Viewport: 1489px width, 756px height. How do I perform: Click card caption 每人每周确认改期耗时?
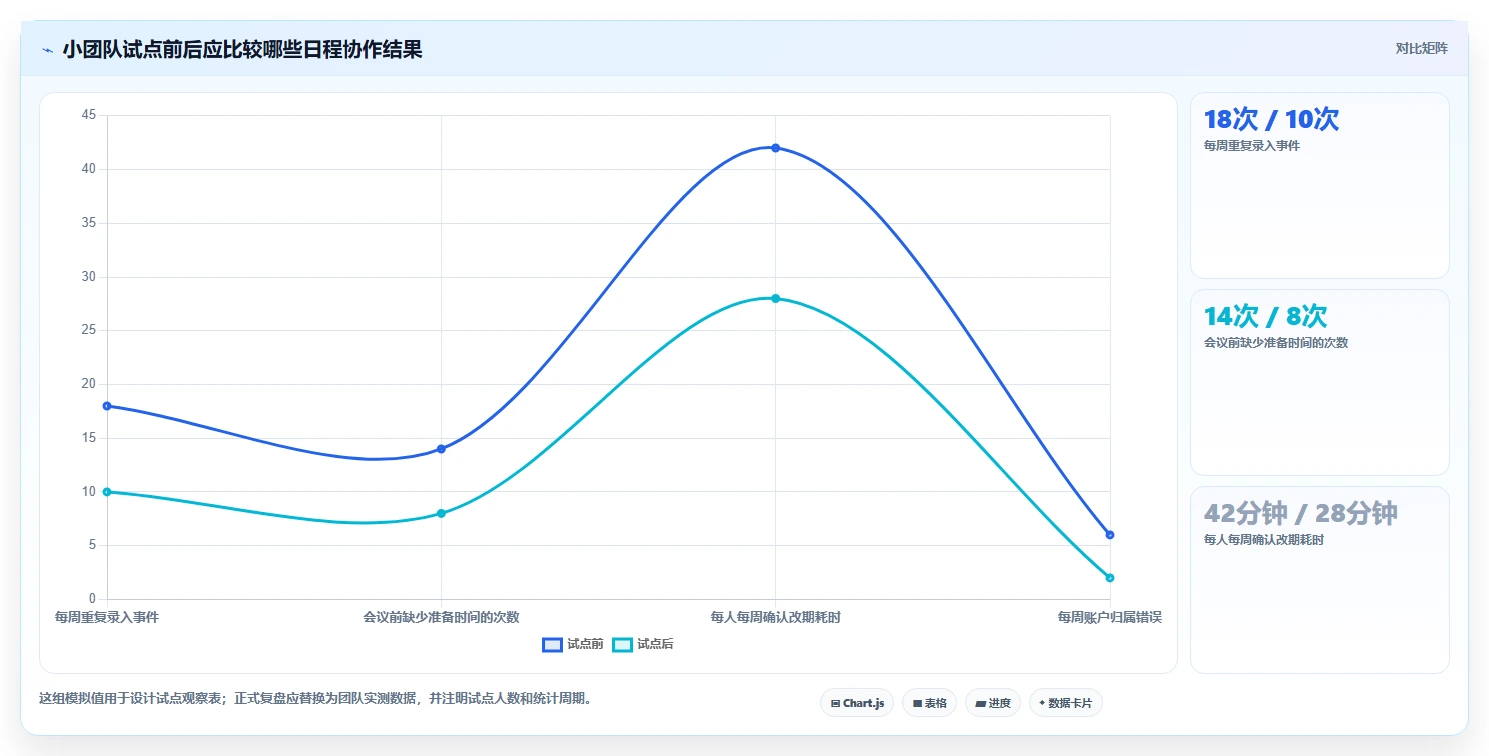pos(1264,540)
